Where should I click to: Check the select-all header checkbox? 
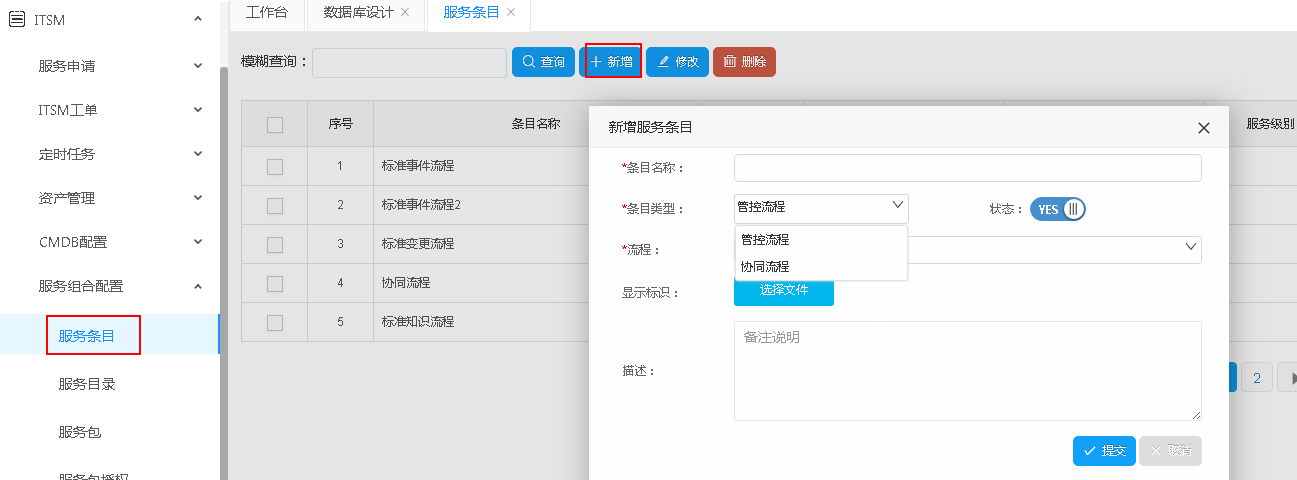pyautogui.click(x=275, y=125)
